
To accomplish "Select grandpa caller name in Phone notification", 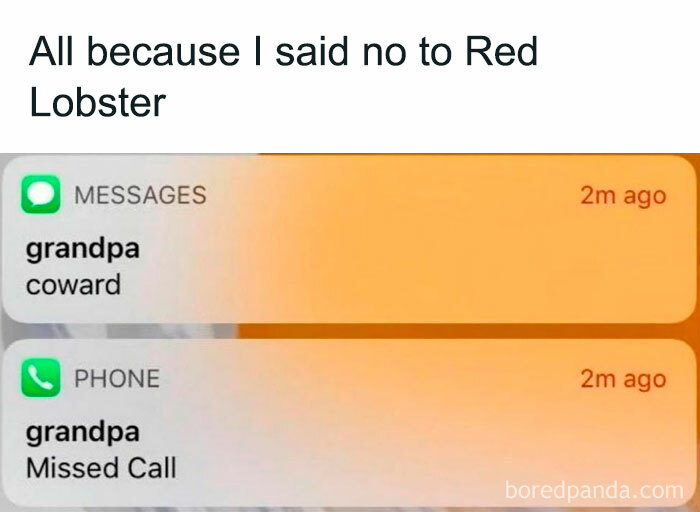I will click(83, 433).
